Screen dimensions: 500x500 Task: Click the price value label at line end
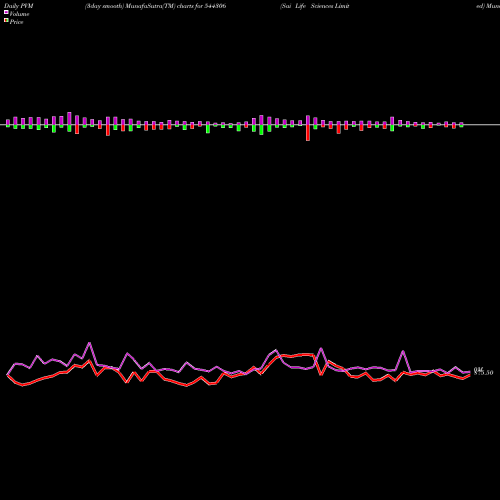484,373
